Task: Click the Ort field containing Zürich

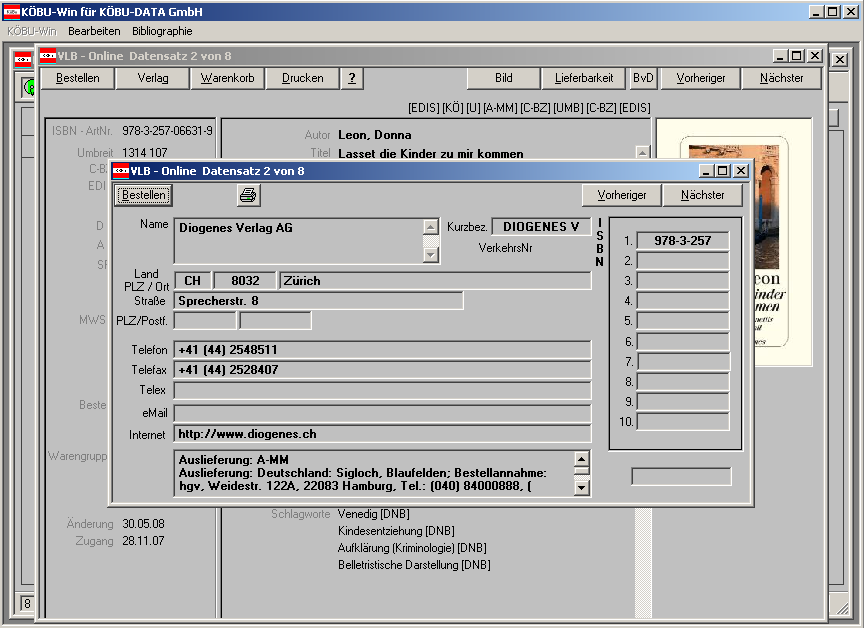Action: [435, 281]
